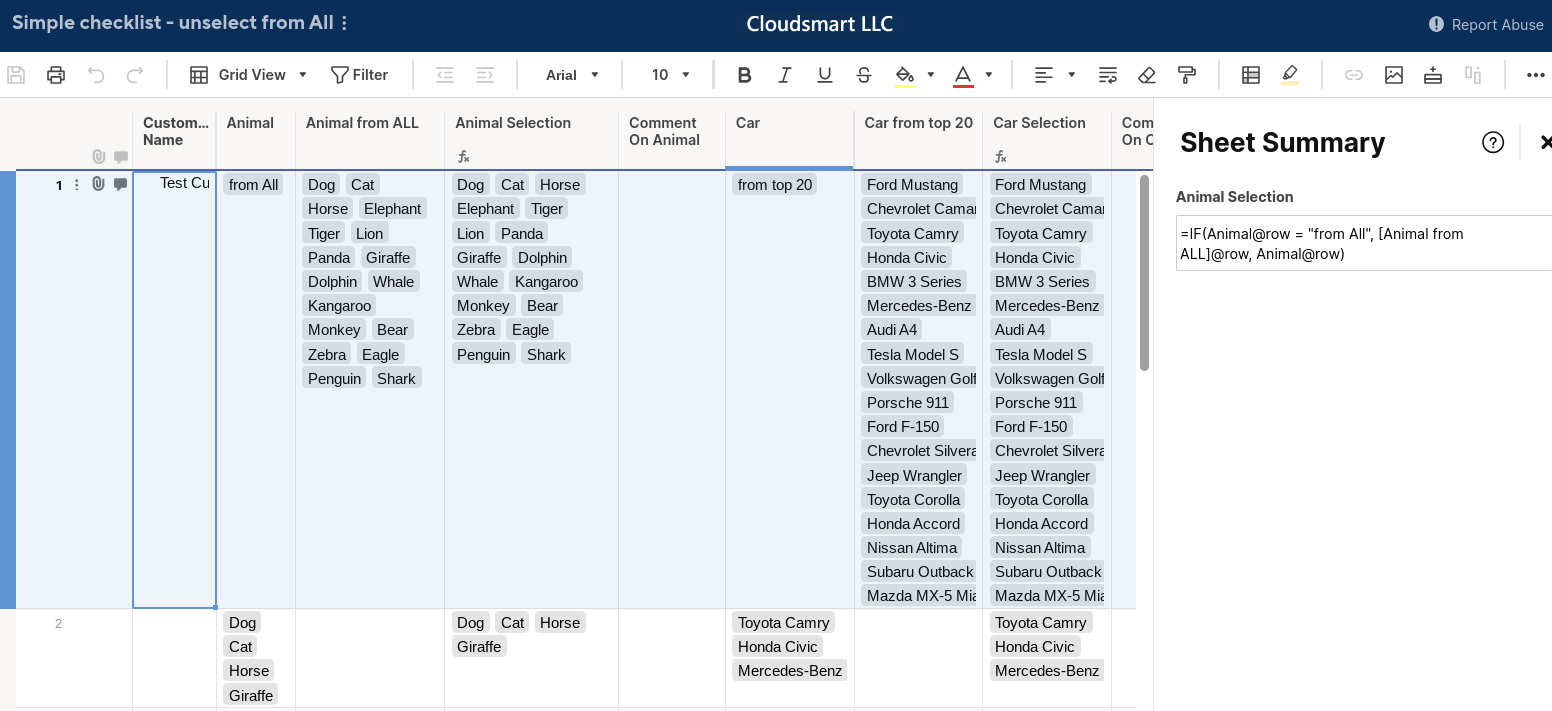Click the attachments column header paperclip

[99, 157]
